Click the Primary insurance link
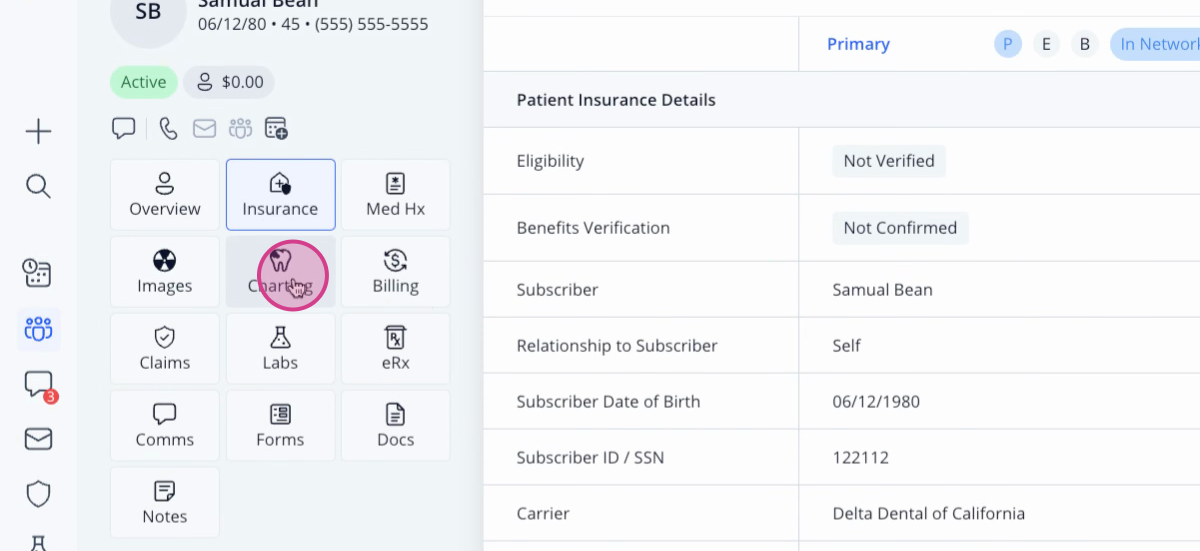Image resolution: width=1200 pixels, height=551 pixels. 858,44
